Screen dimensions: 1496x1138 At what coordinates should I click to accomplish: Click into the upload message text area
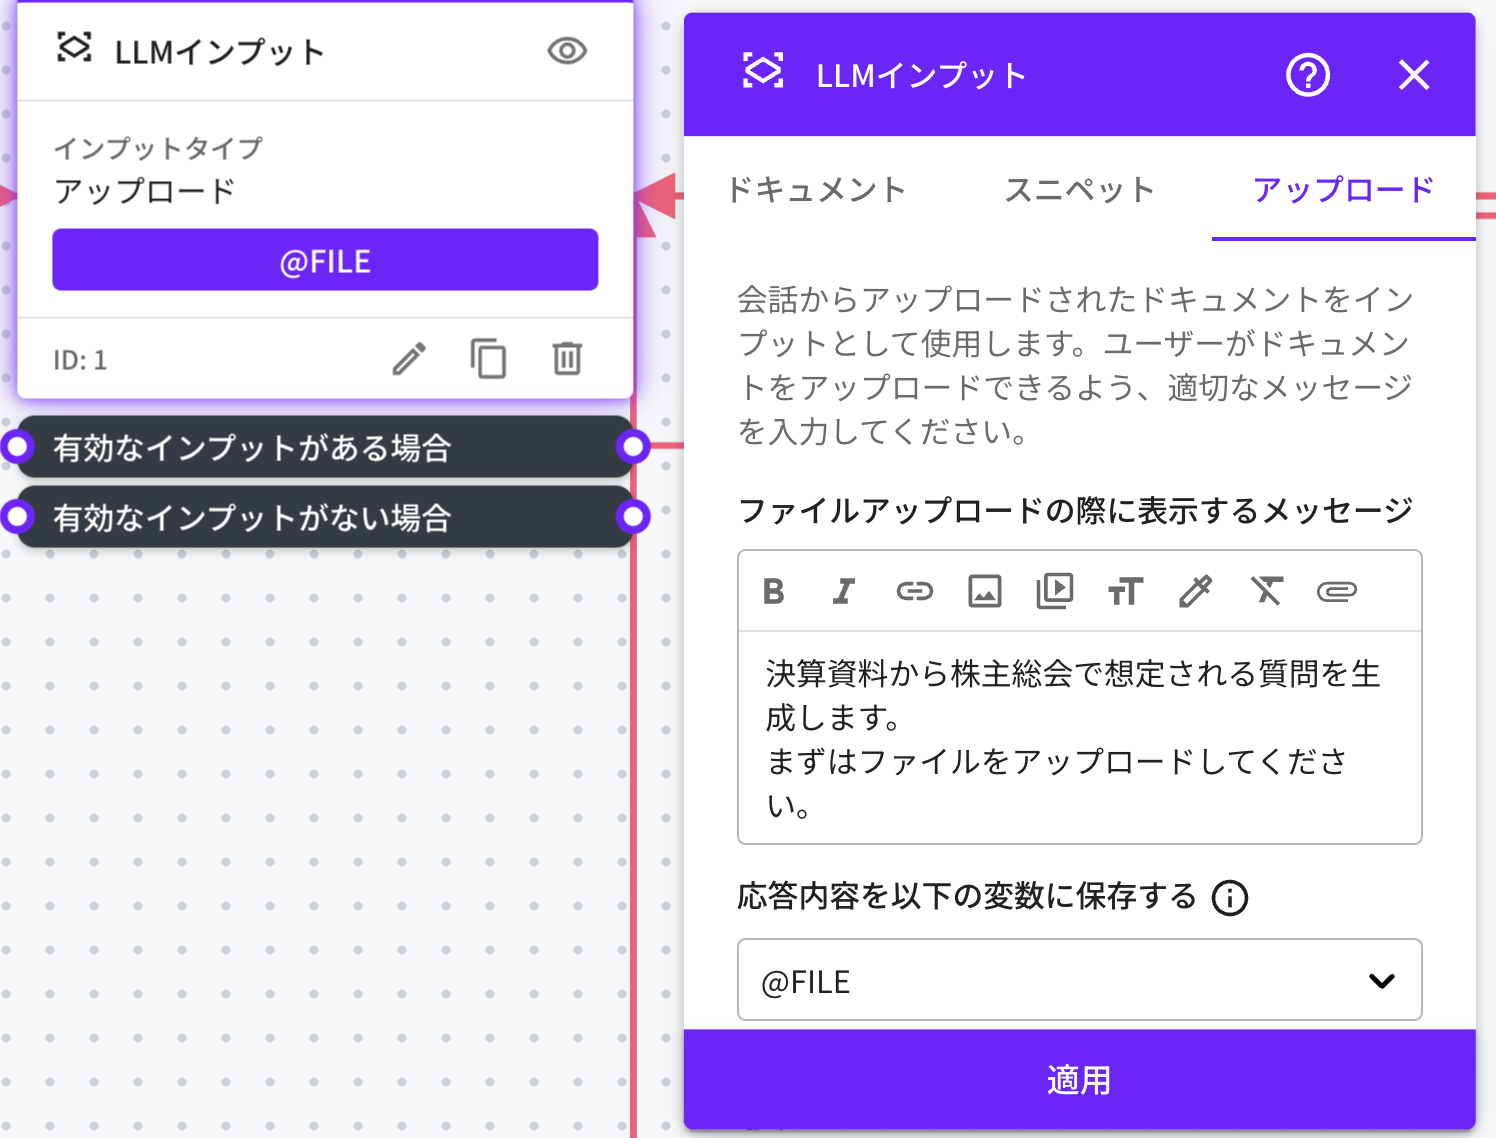click(x=1079, y=738)
